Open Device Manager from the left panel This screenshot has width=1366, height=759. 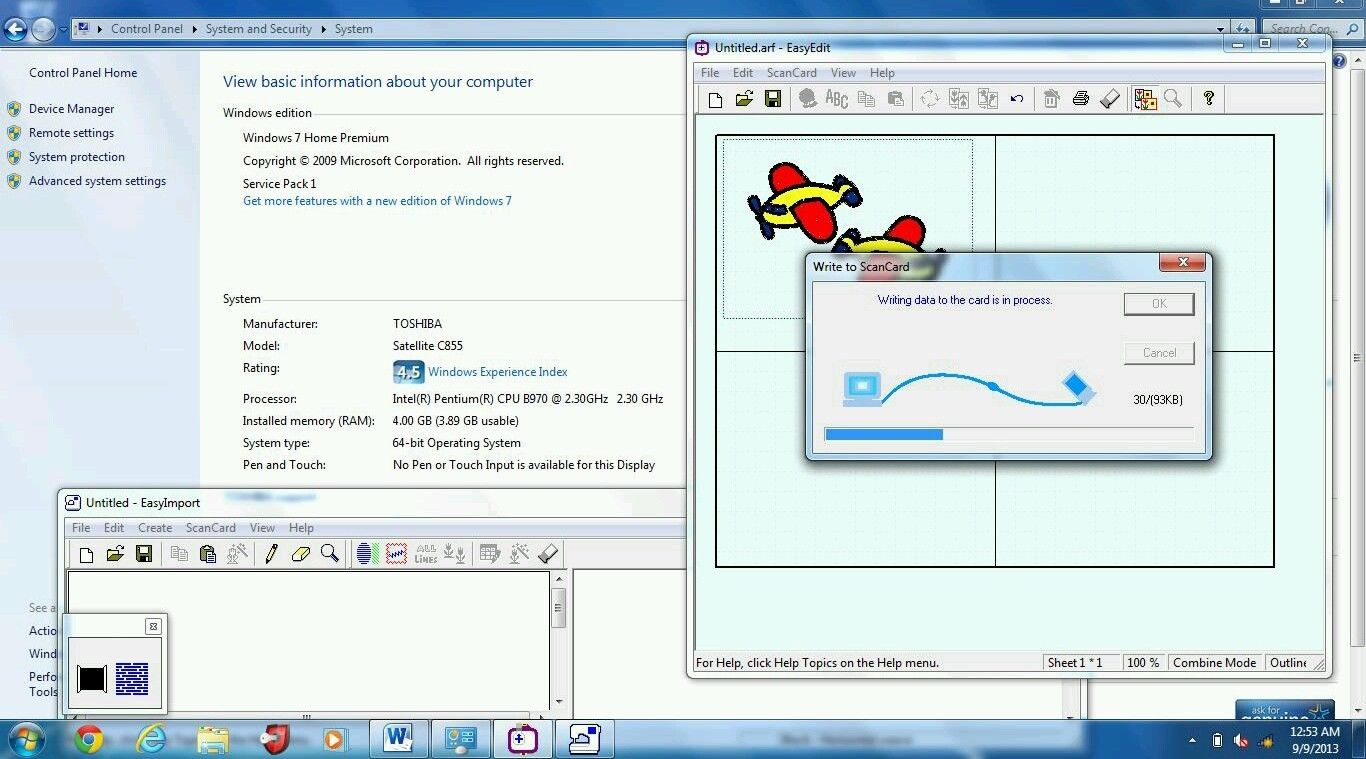(x=71, y=109)
